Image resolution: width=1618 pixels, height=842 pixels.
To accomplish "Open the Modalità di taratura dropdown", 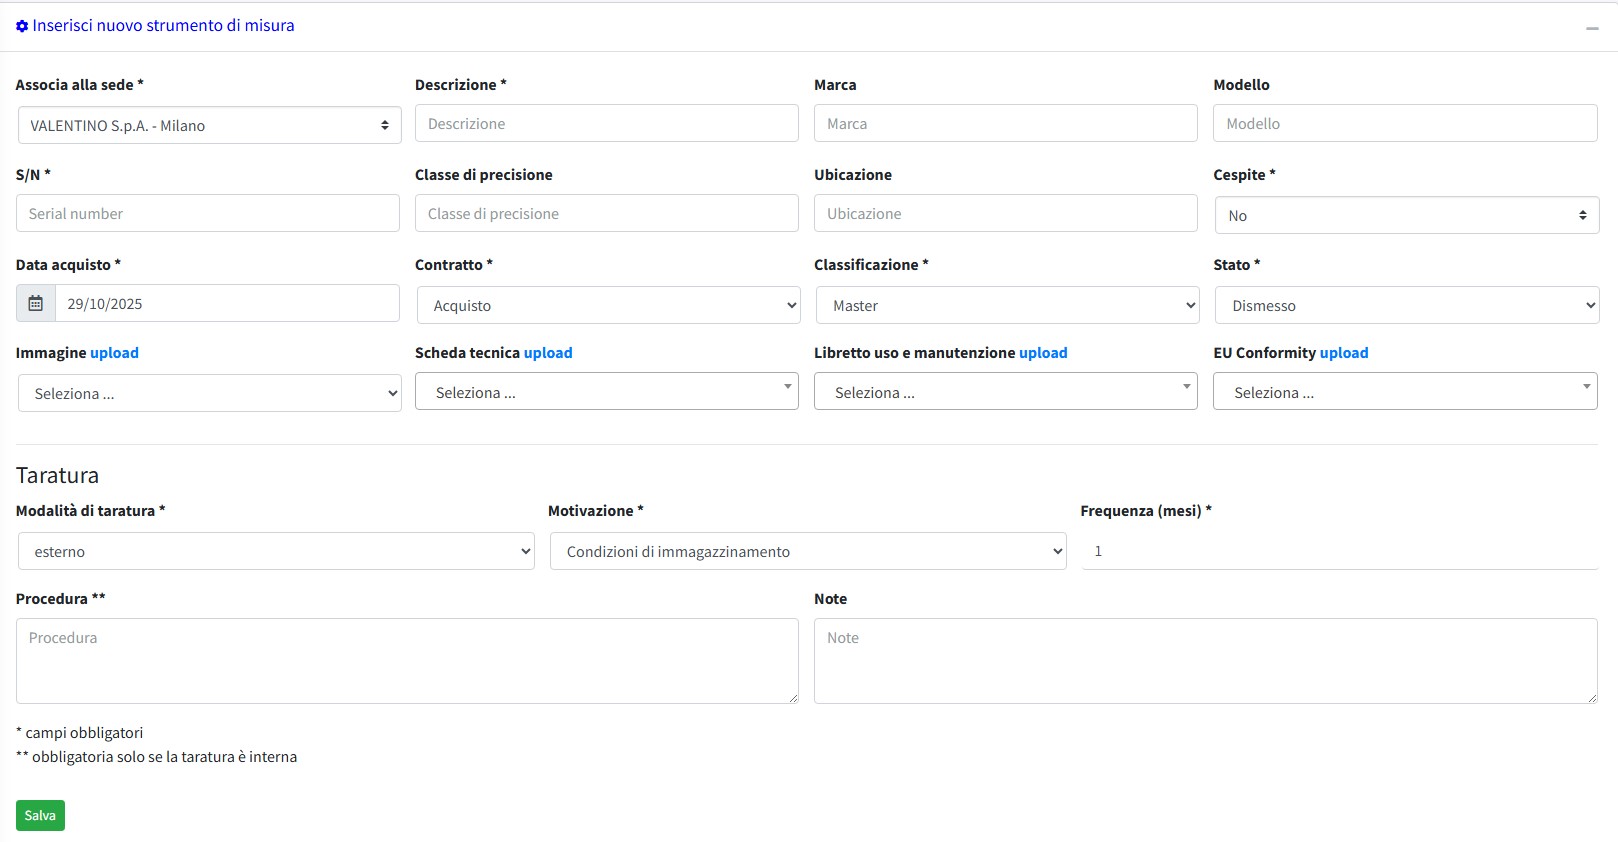I will (x=276, y=551).
